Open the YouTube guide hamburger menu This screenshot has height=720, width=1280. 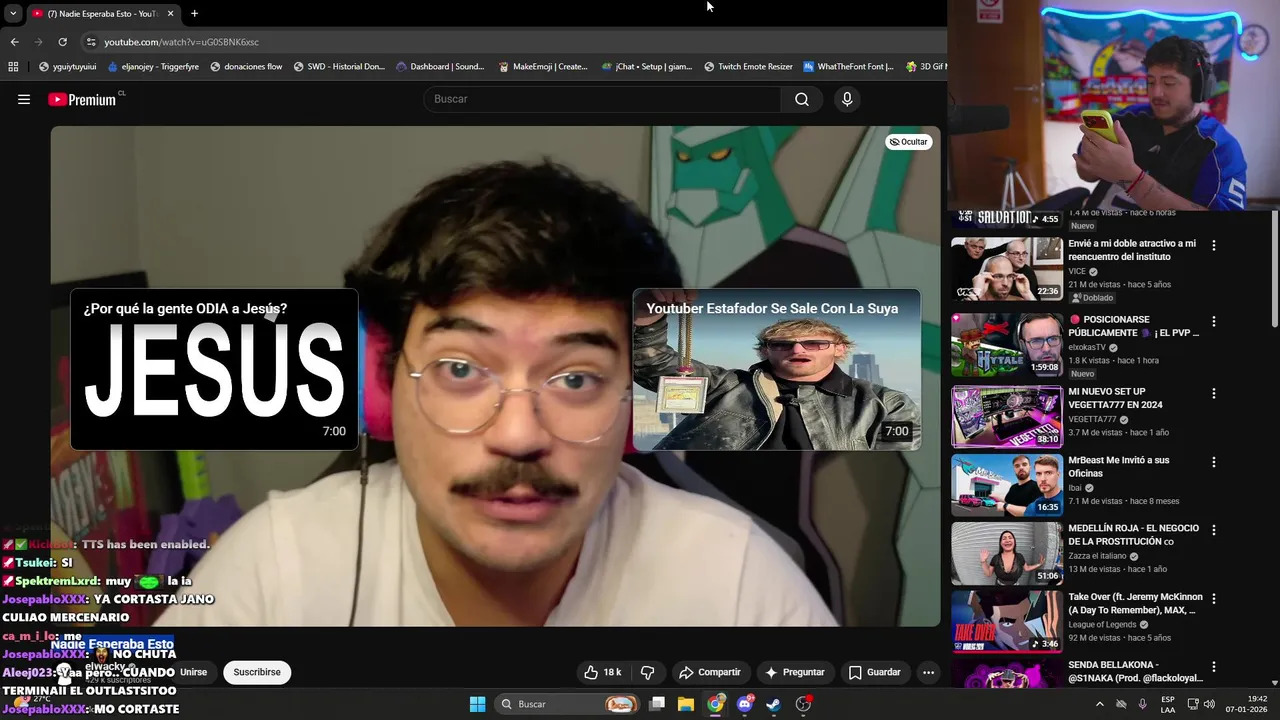[x=24, y=99]
